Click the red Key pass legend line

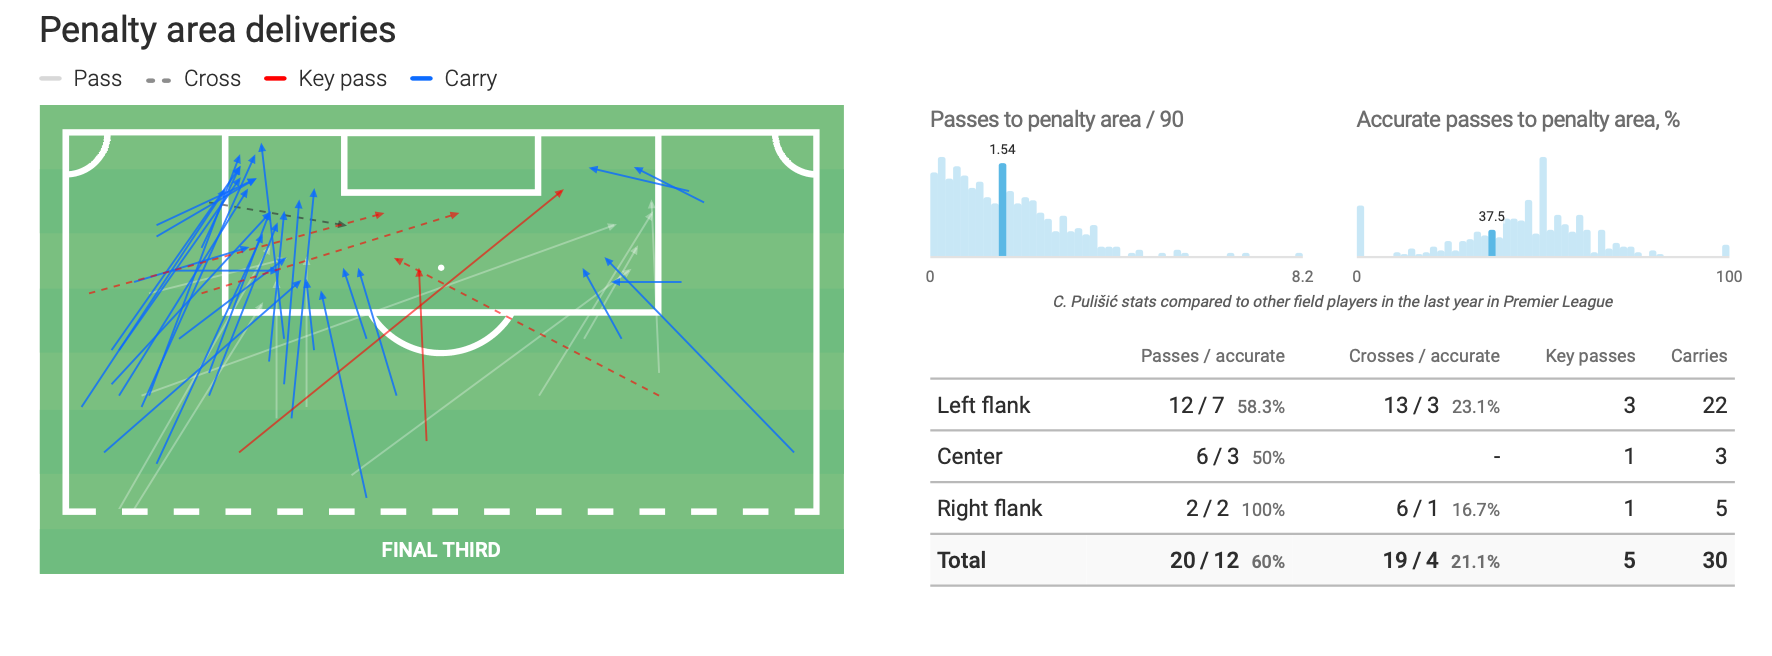coord(275,79)
